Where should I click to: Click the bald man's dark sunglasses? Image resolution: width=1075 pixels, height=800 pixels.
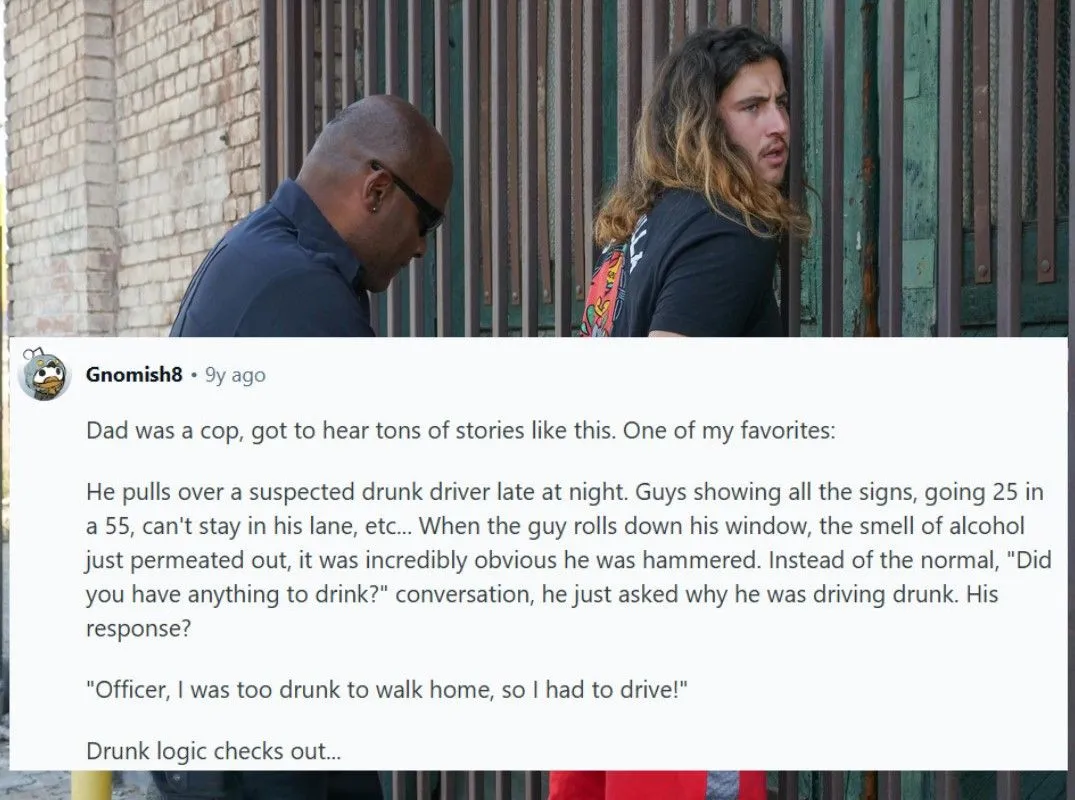coord(413,199)
